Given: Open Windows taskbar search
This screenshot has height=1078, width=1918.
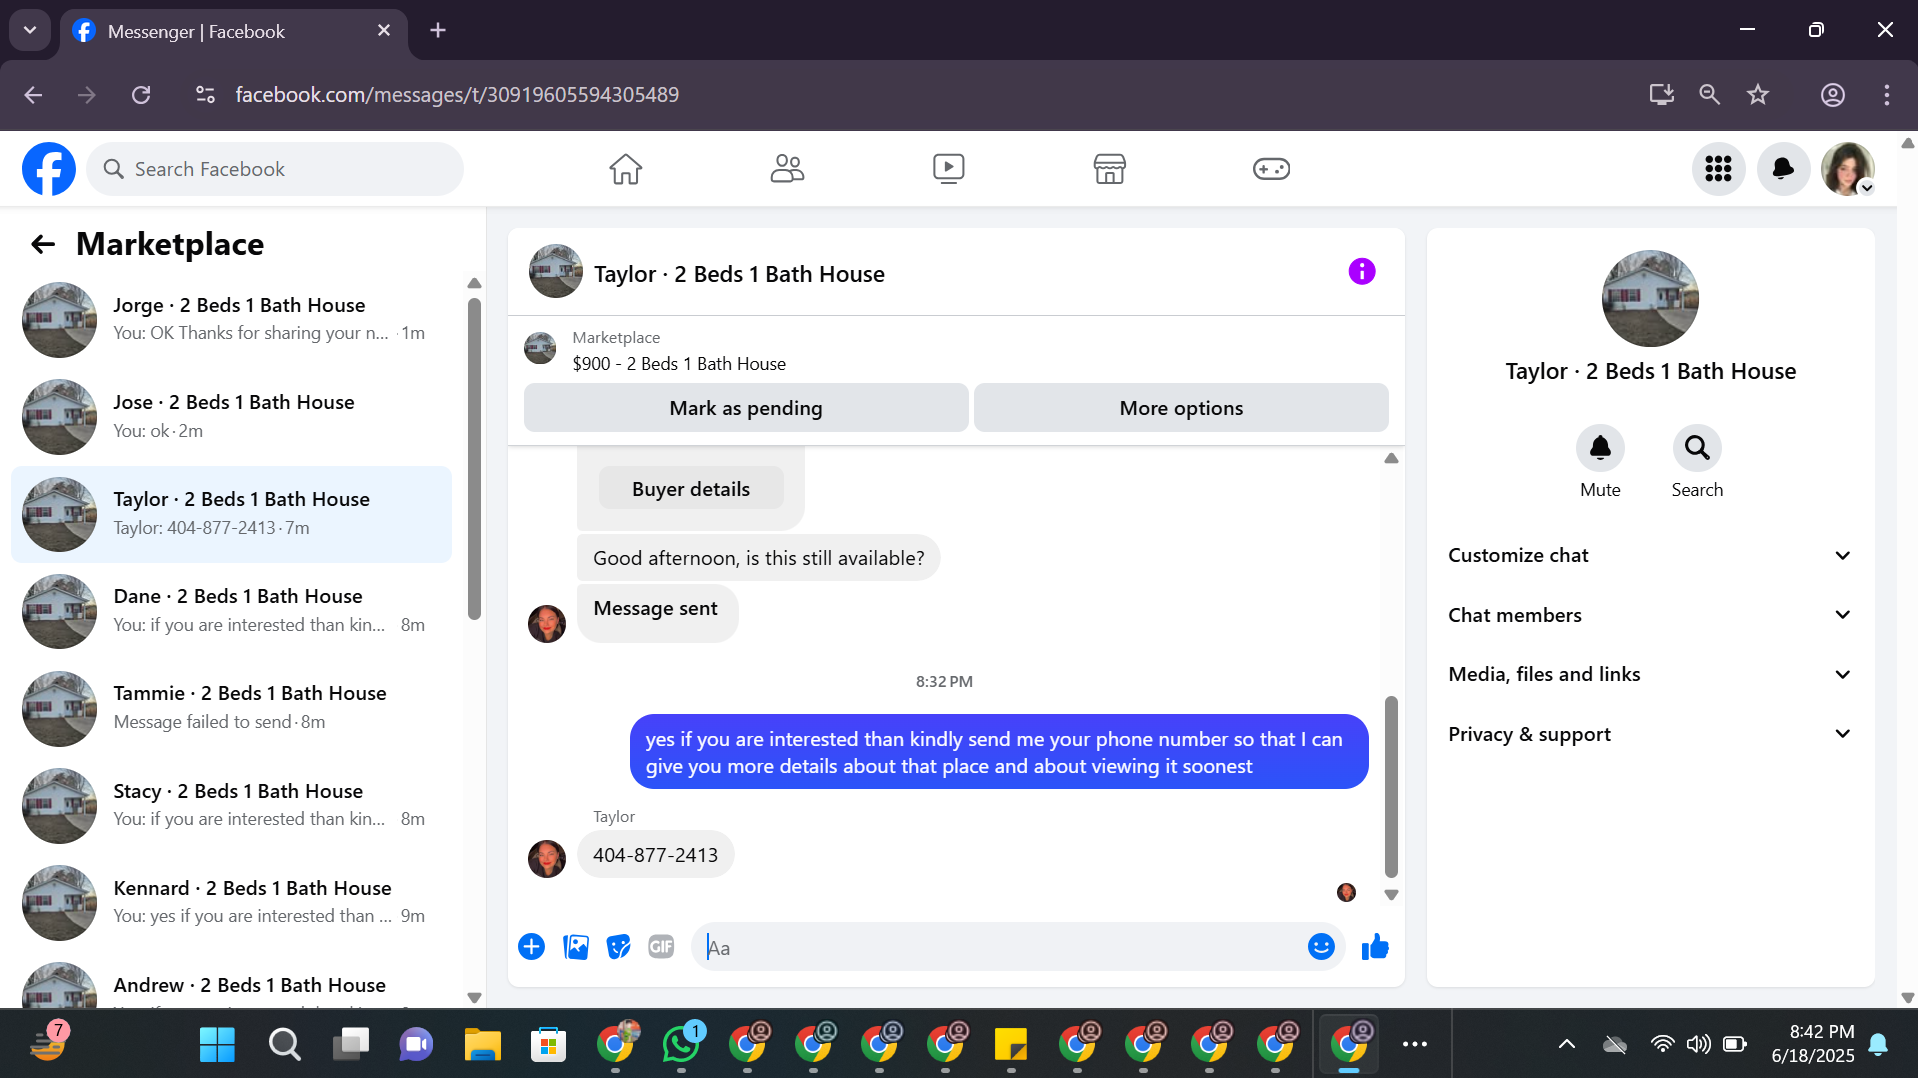Looking at the screenshot, I should (x=284, y=1044).
